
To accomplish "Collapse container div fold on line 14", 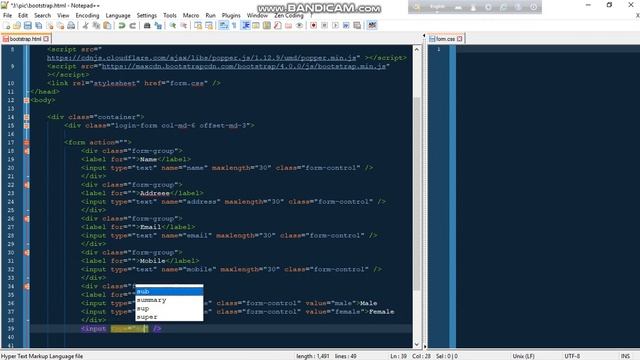I will click(27, 117).
